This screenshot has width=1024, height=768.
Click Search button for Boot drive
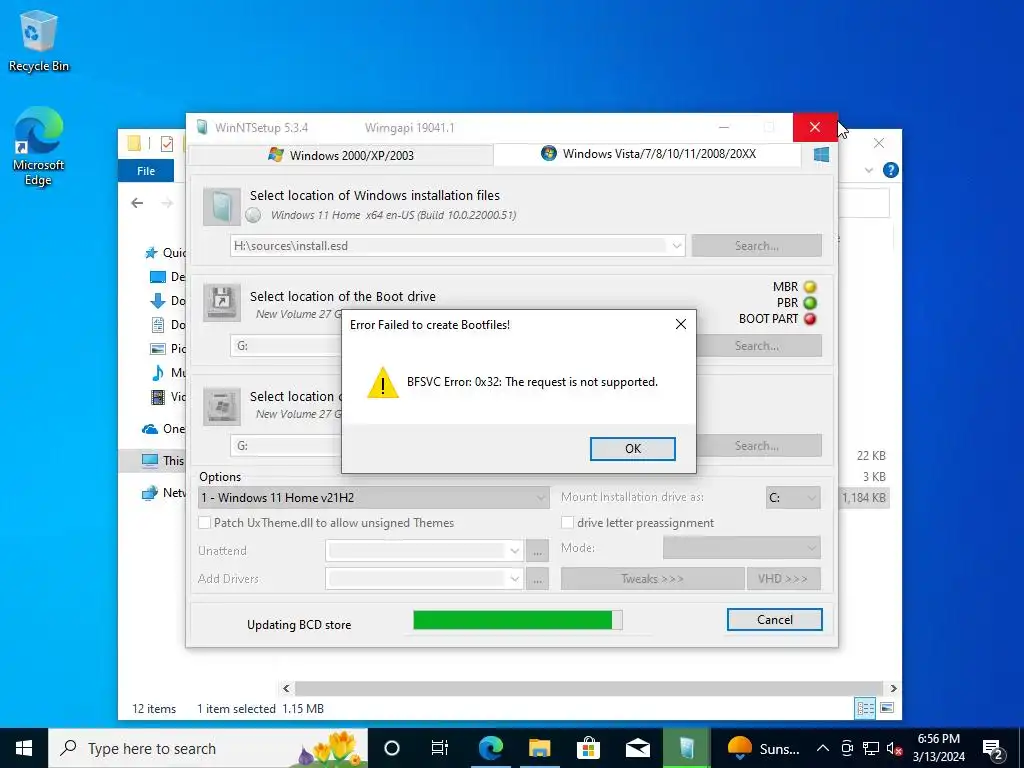pyautogui.click(x=756, y=345)
